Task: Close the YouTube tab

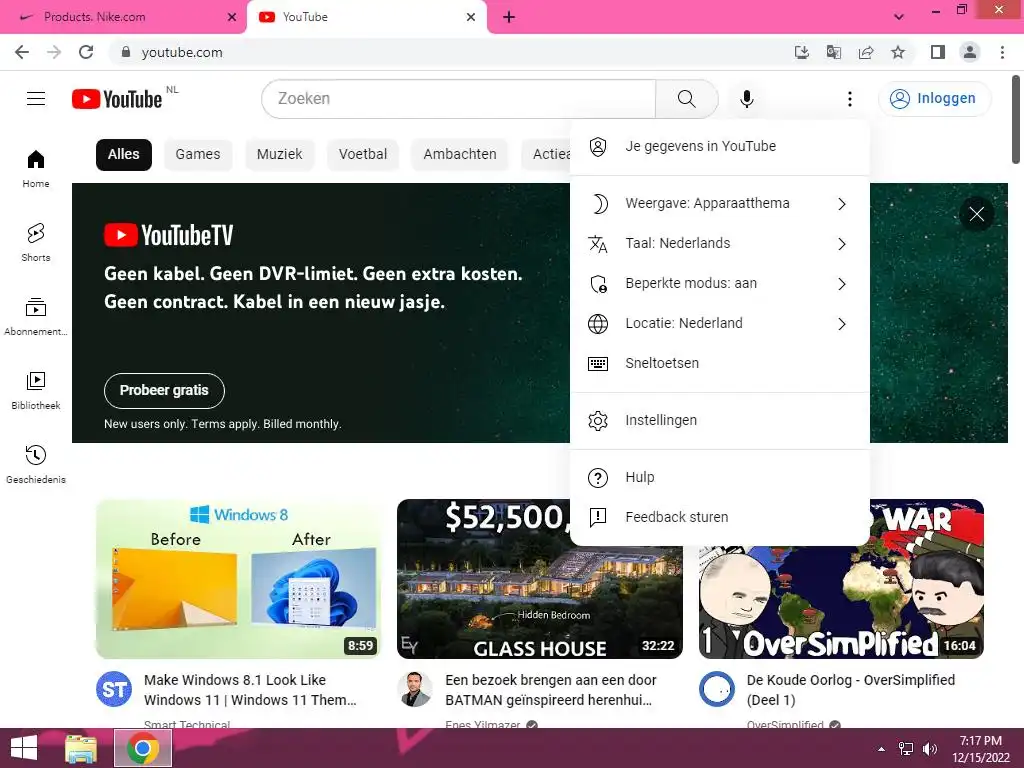Action: [471, 17]
